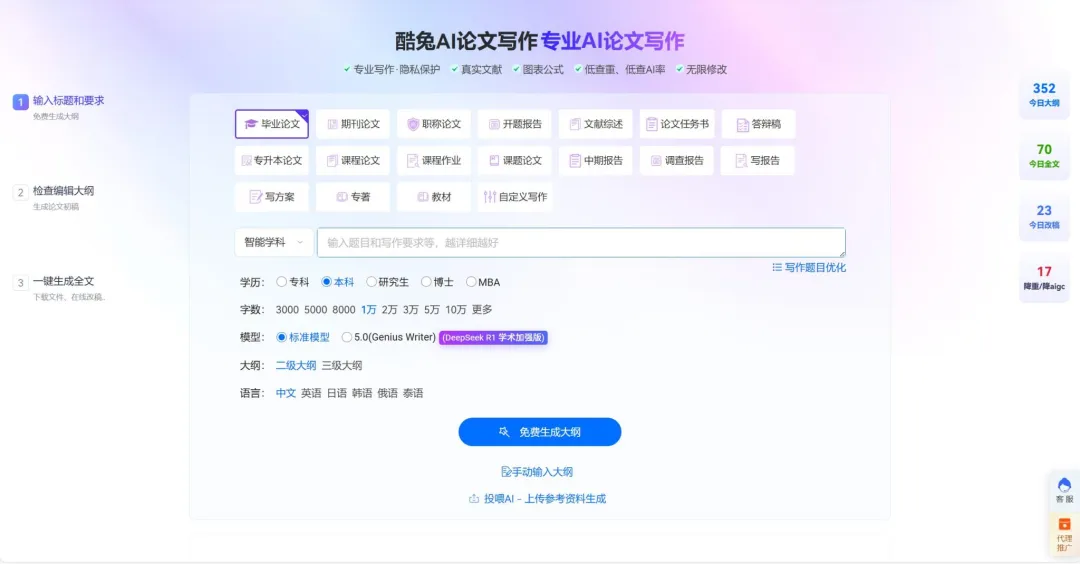Choose the 文献综述 icon option
This screenshot has height=564, width=1080.
(x=575, y=124)
